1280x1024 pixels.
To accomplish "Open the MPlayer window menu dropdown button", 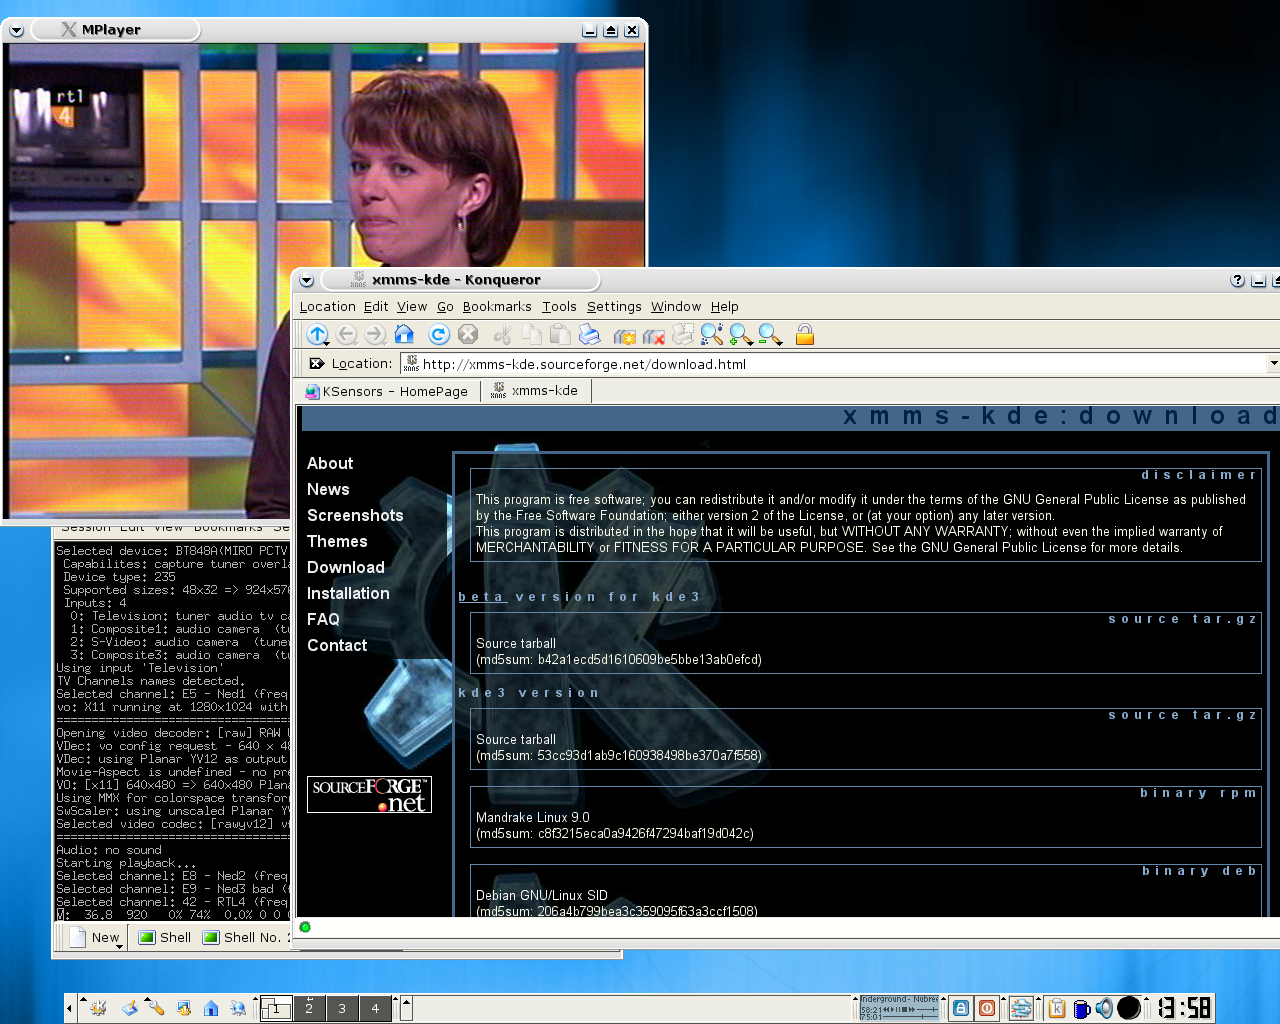I will (16, 31).
